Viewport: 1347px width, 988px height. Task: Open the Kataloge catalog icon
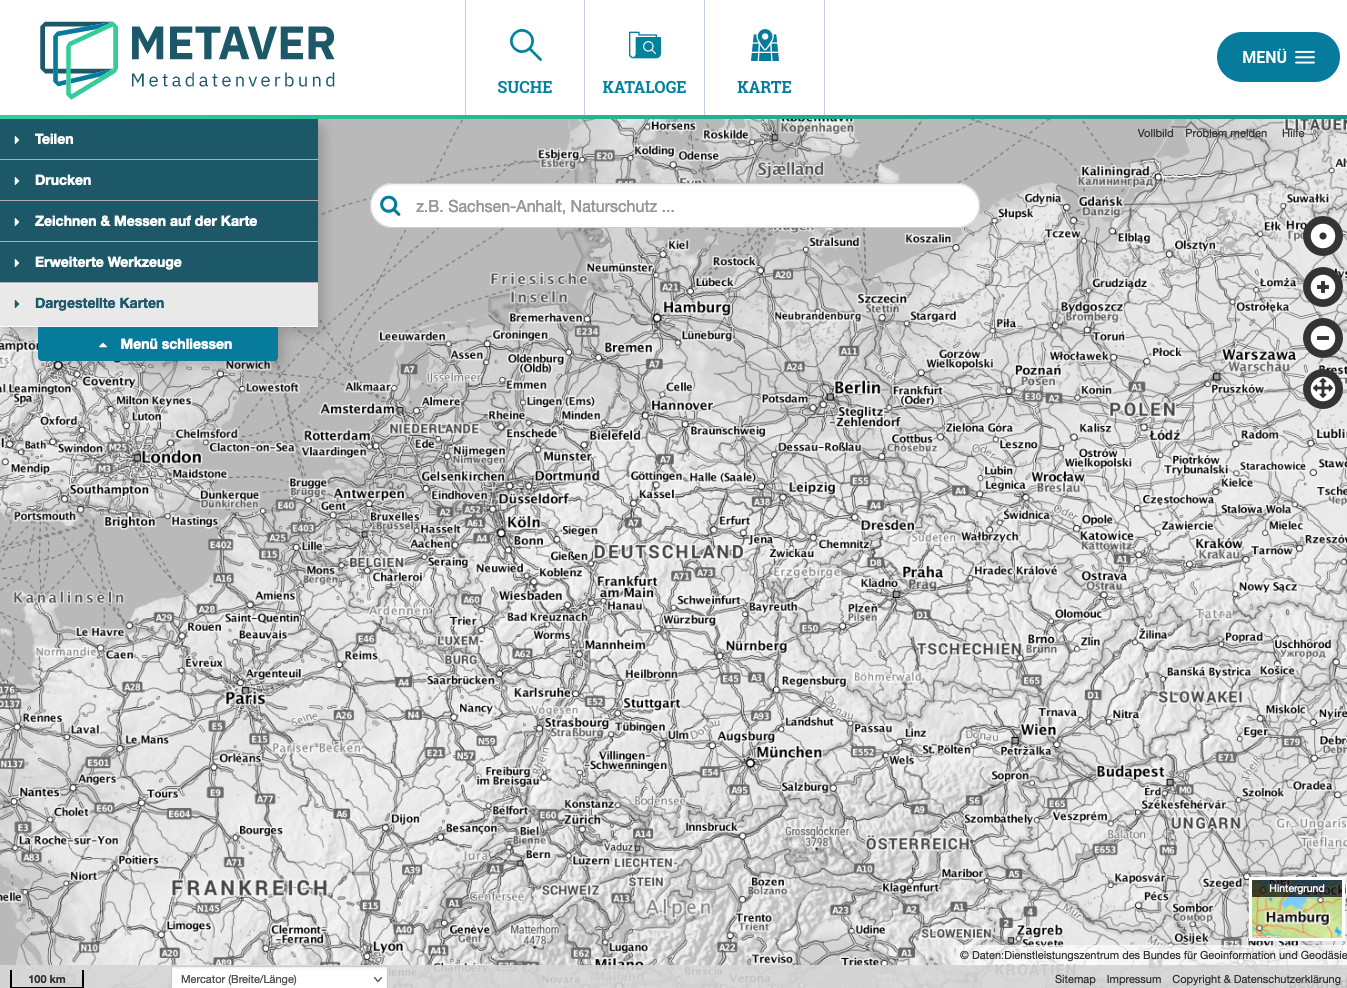644,45
